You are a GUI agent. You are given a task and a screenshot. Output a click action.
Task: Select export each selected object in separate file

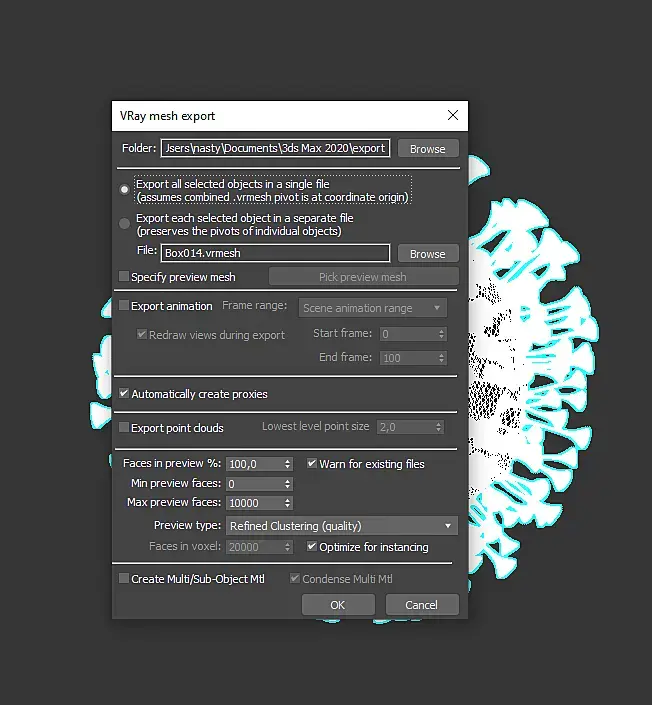[x=125, y=223]
